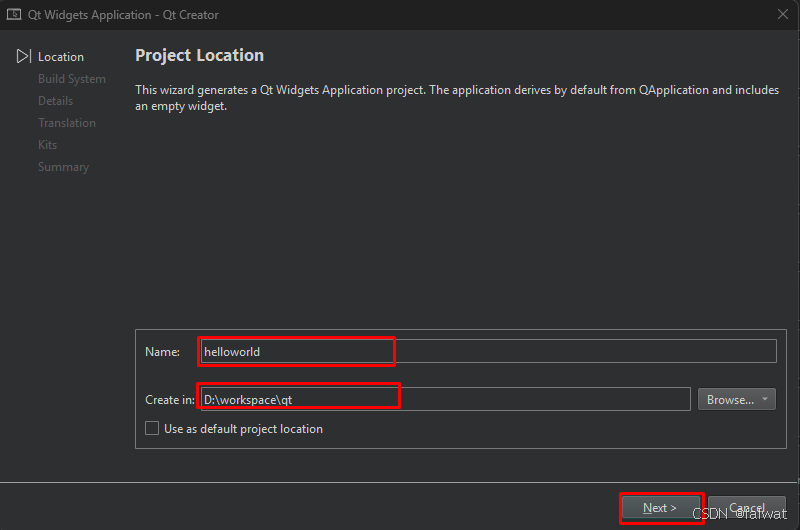The image size is (800, 530).
Task: Open the Browse button dropdown arrow
Action: 765,399
